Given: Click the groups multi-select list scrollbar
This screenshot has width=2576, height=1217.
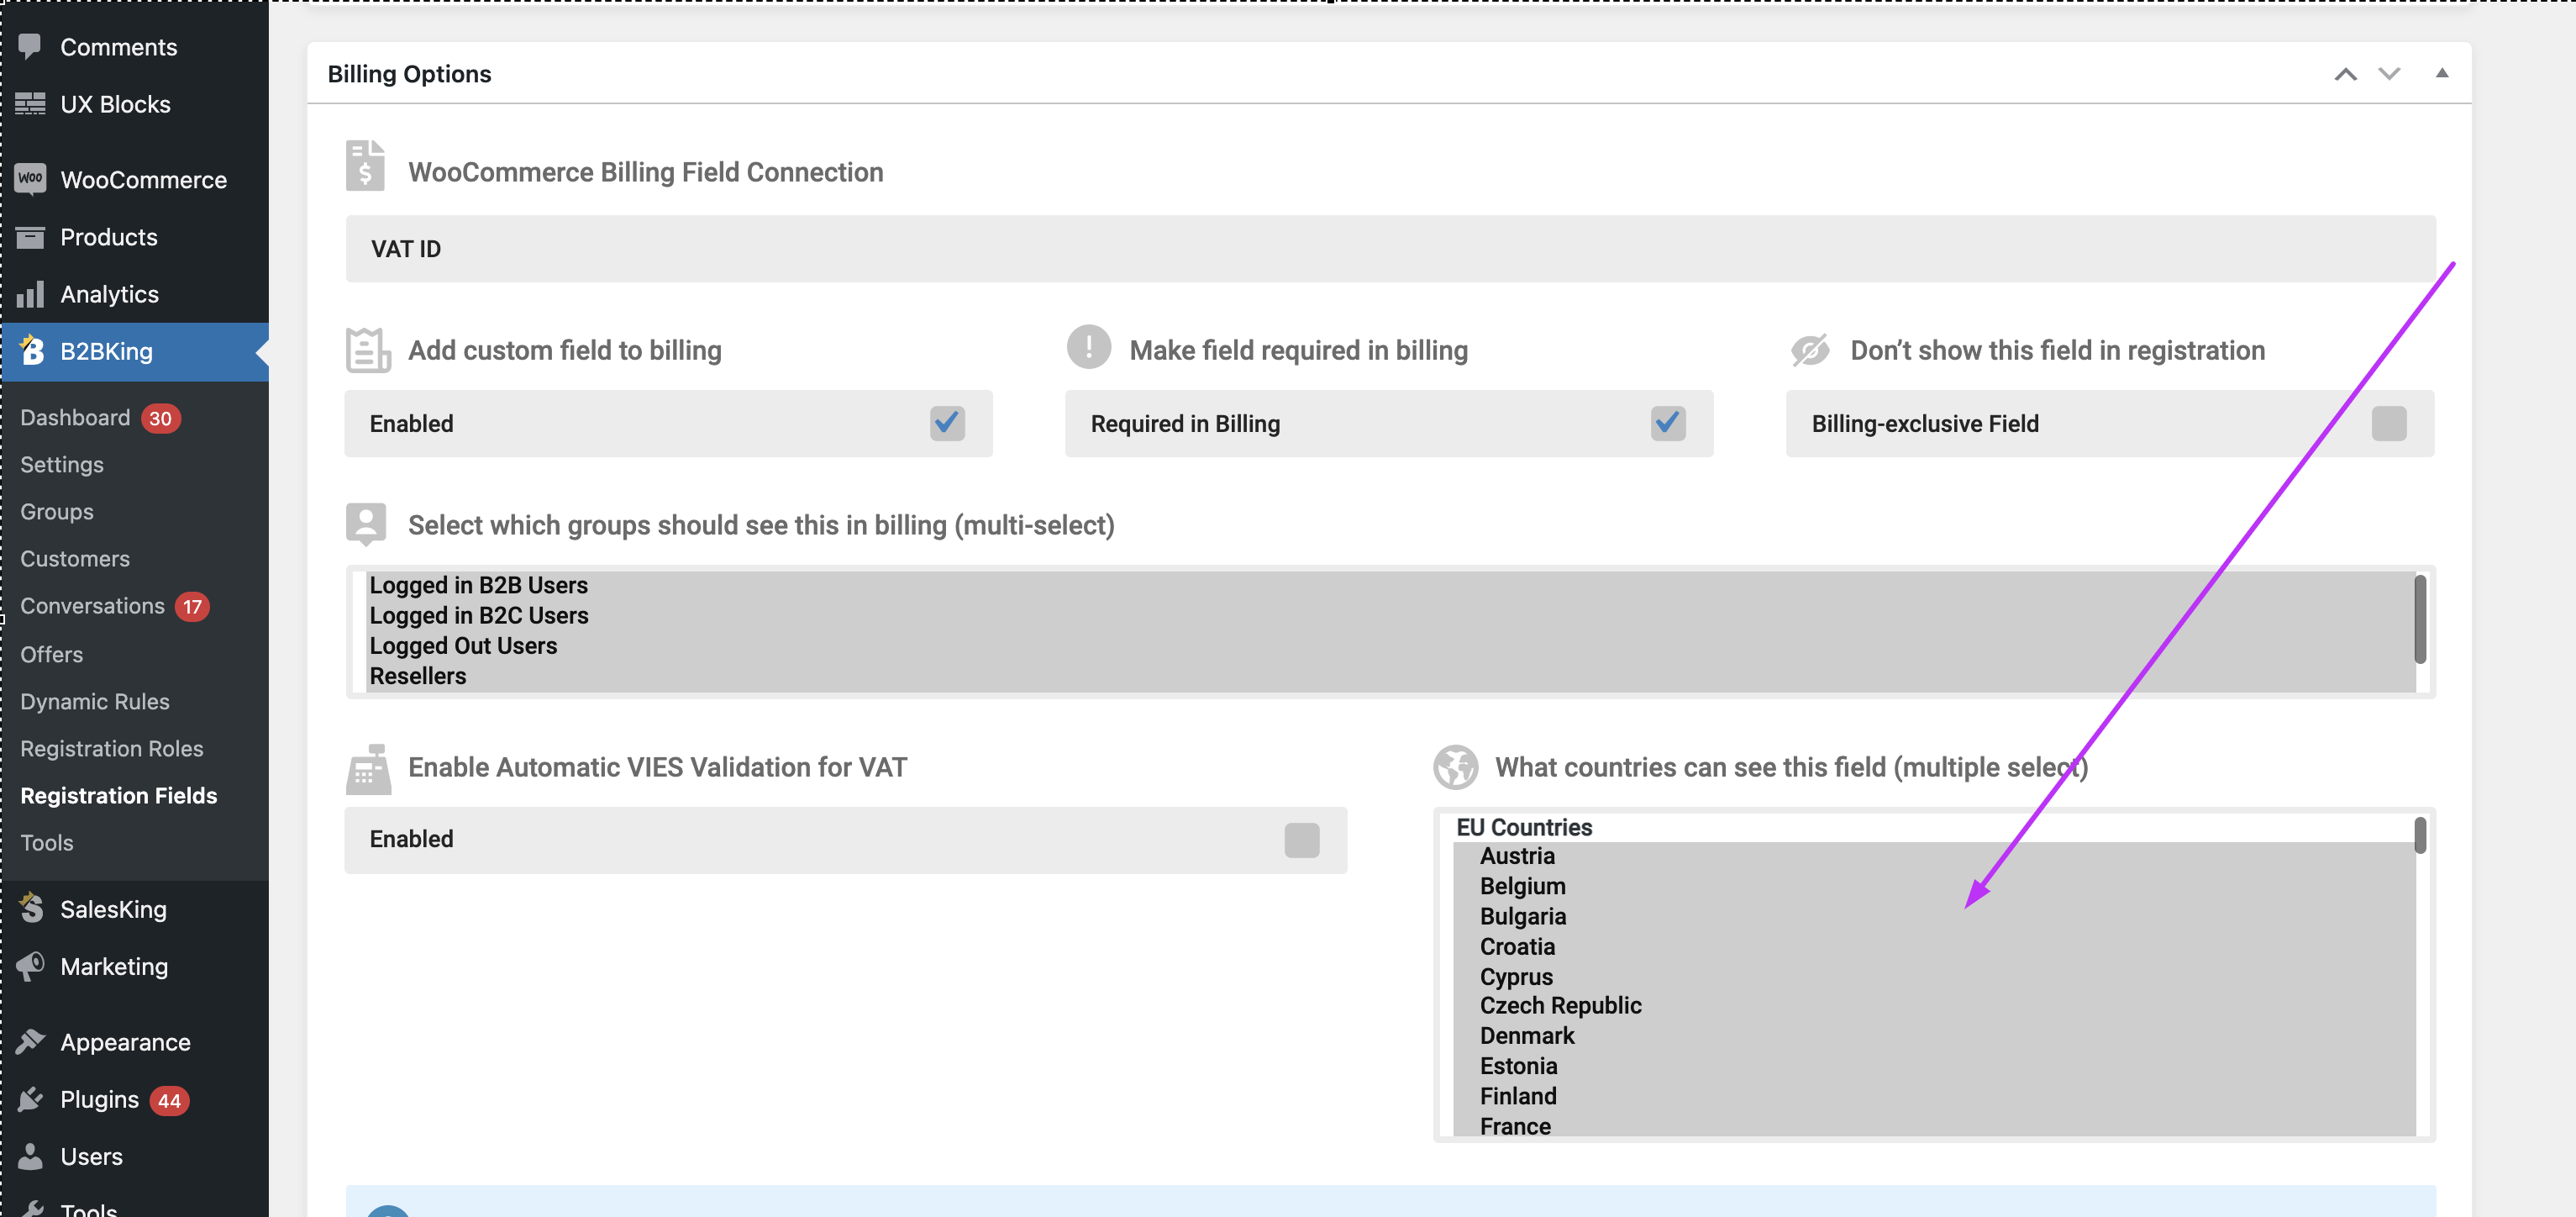Looking at the screenshot, I should [x=2420, y=619].
